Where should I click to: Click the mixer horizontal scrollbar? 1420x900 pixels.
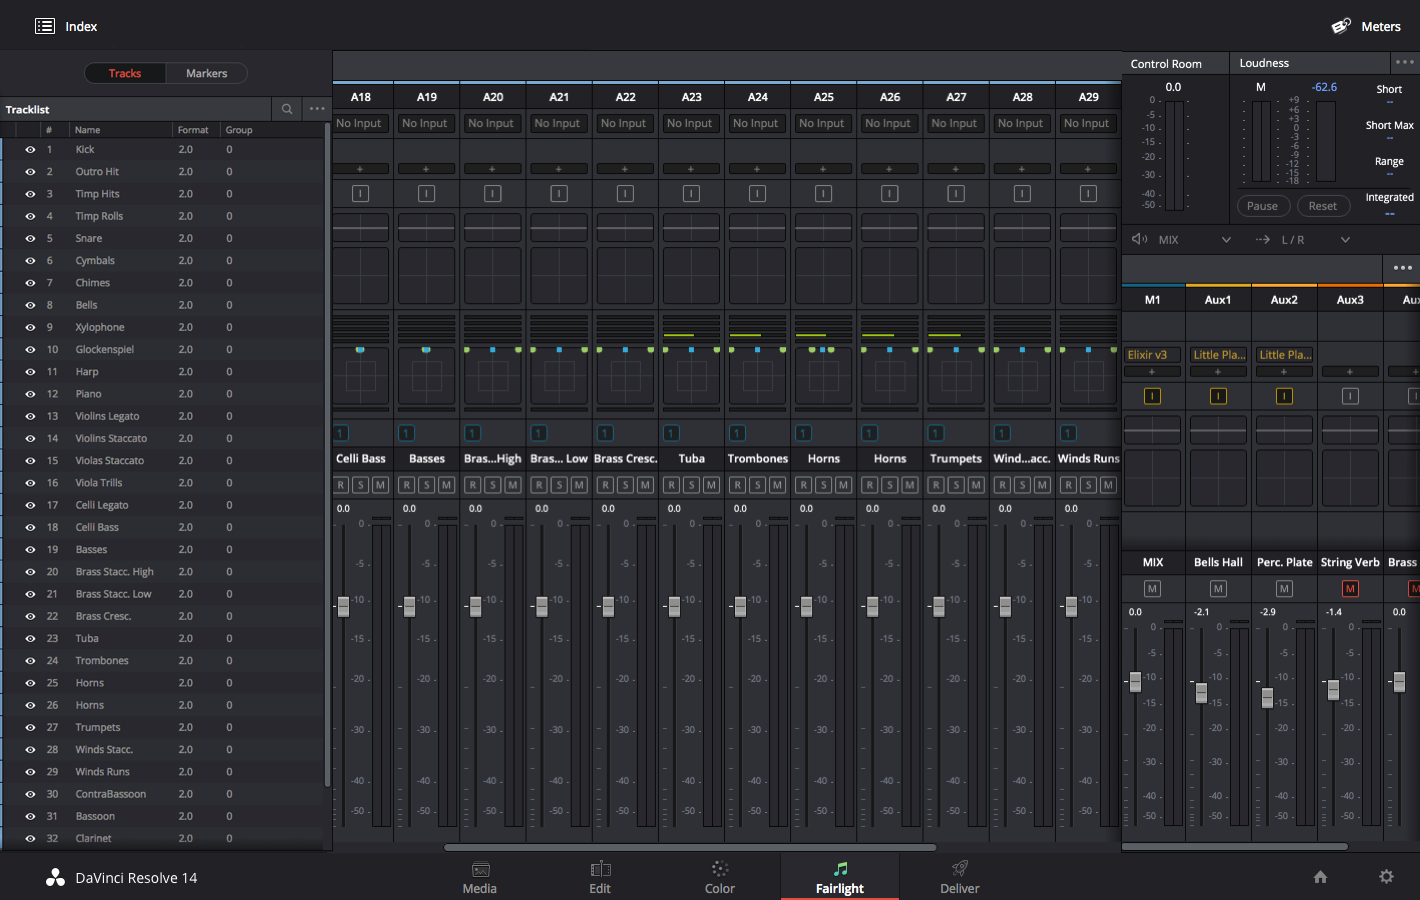click(690, 847)
